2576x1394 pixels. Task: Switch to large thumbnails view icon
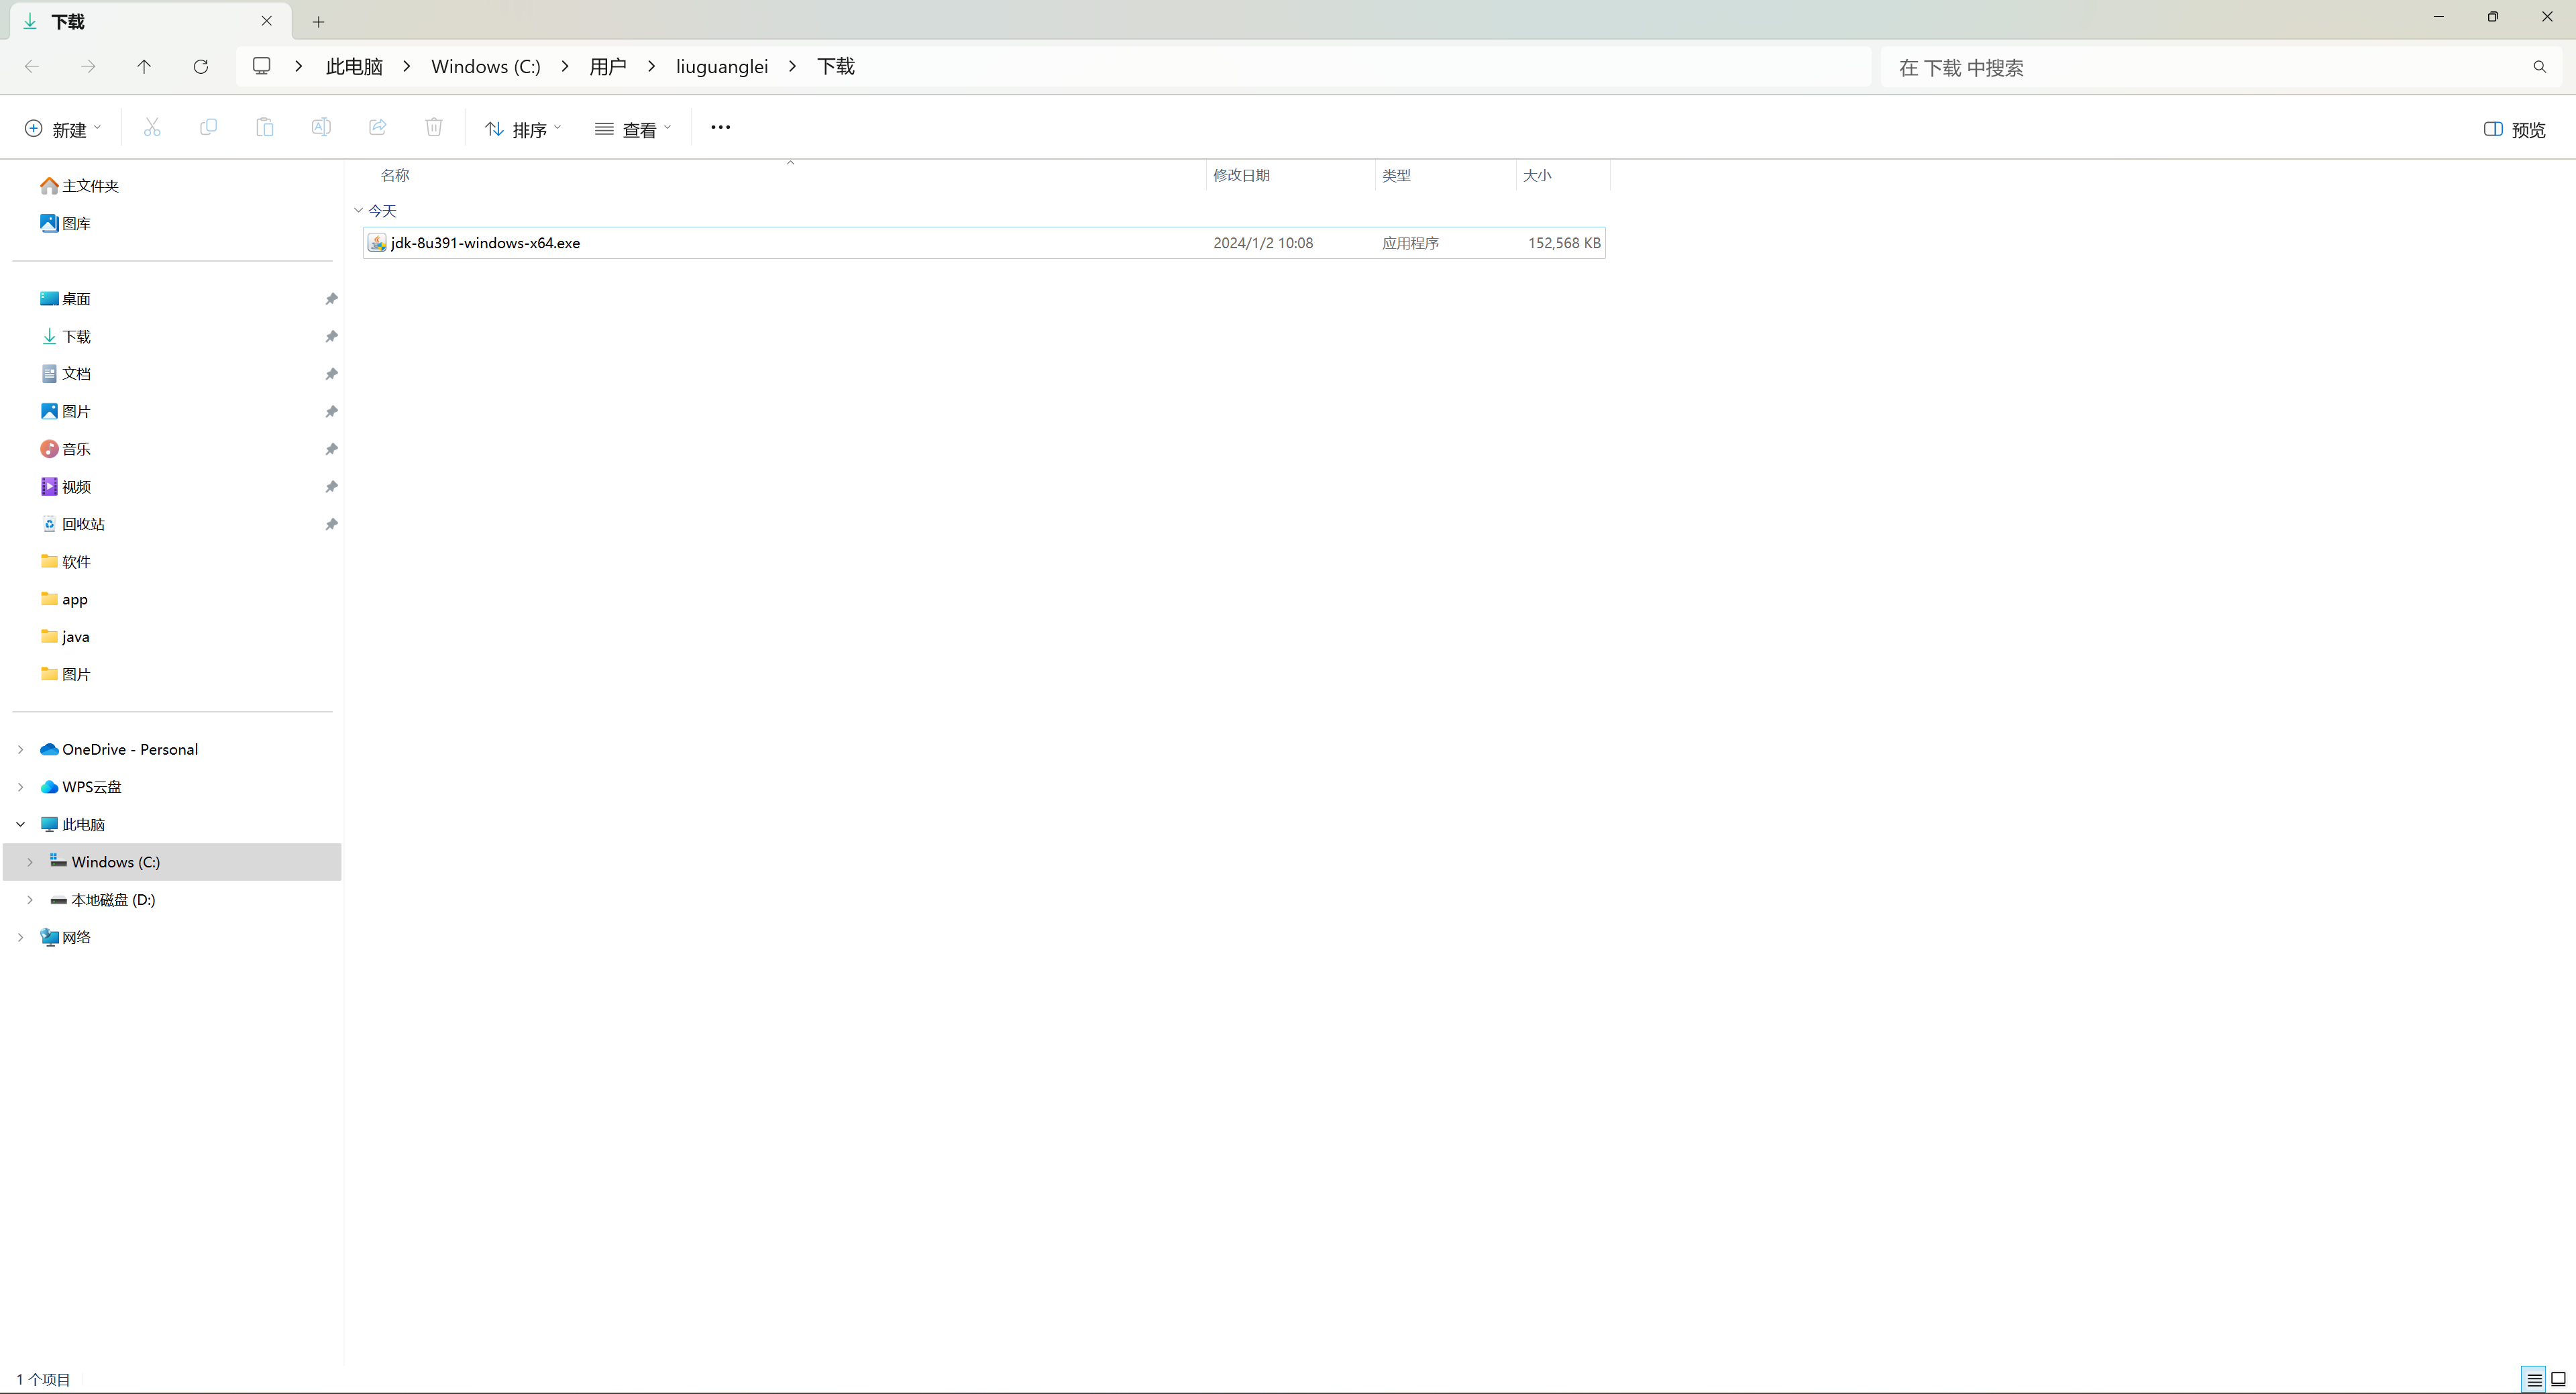click(2559, 1379)
